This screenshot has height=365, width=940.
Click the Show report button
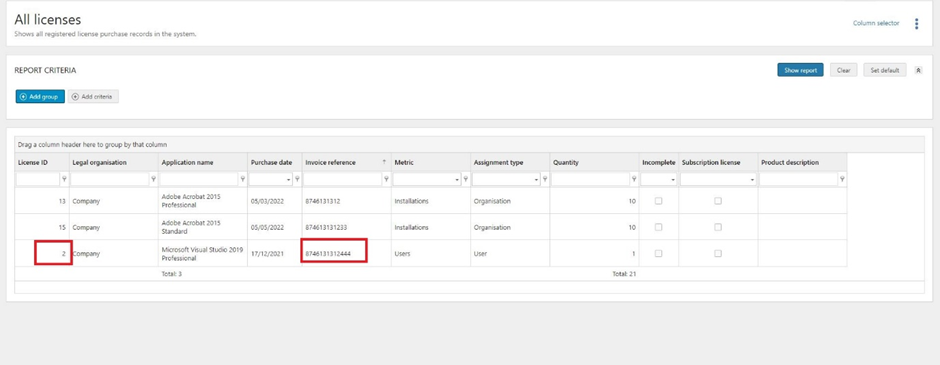click(800, 70)
